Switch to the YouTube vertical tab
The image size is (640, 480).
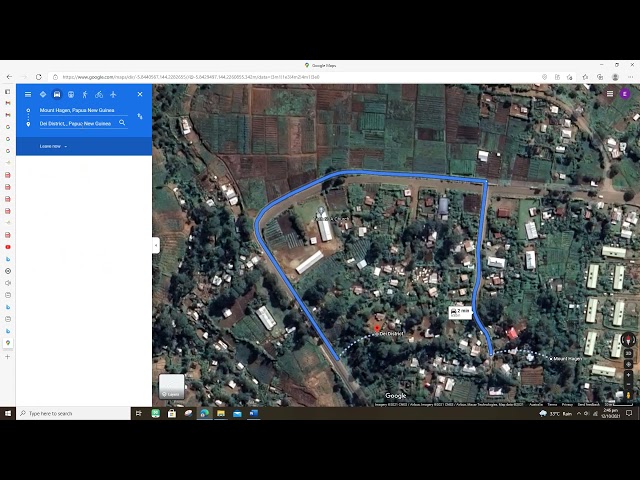[x=8, y=247]
